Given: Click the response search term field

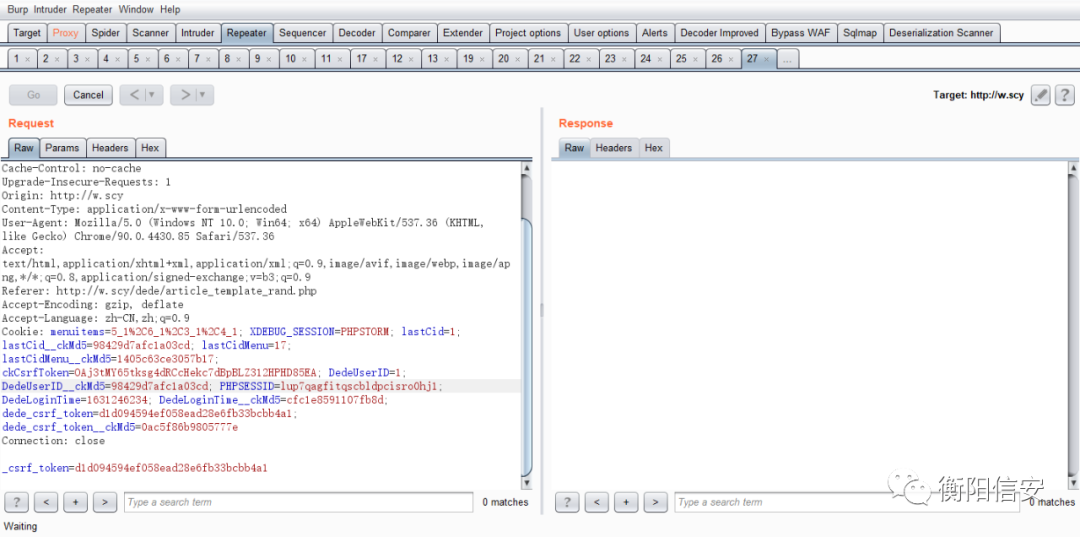Looking at the screenshot, I should click(847, 502).
